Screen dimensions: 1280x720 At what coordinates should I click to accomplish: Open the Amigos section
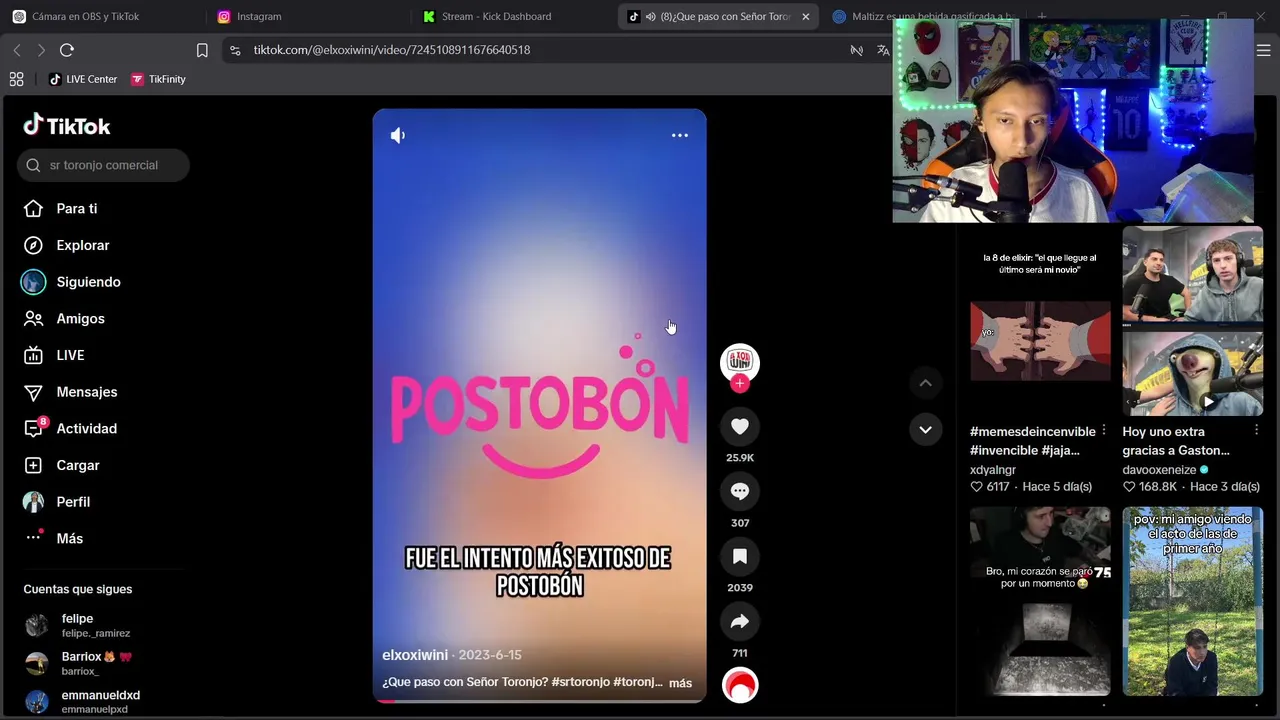(x=64, y=319)
